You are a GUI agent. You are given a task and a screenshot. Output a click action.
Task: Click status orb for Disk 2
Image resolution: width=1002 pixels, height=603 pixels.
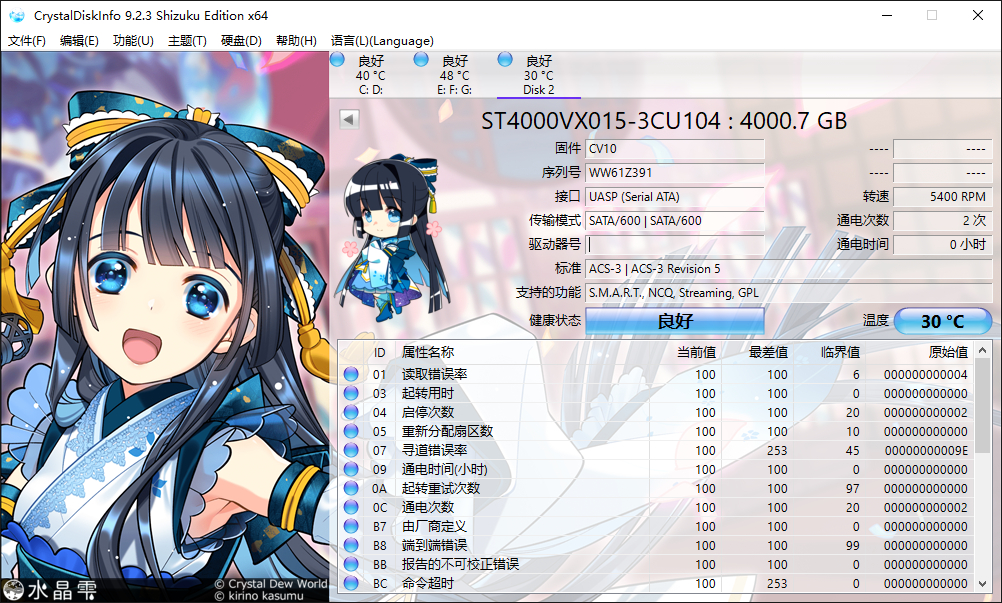tap(505, 60)
